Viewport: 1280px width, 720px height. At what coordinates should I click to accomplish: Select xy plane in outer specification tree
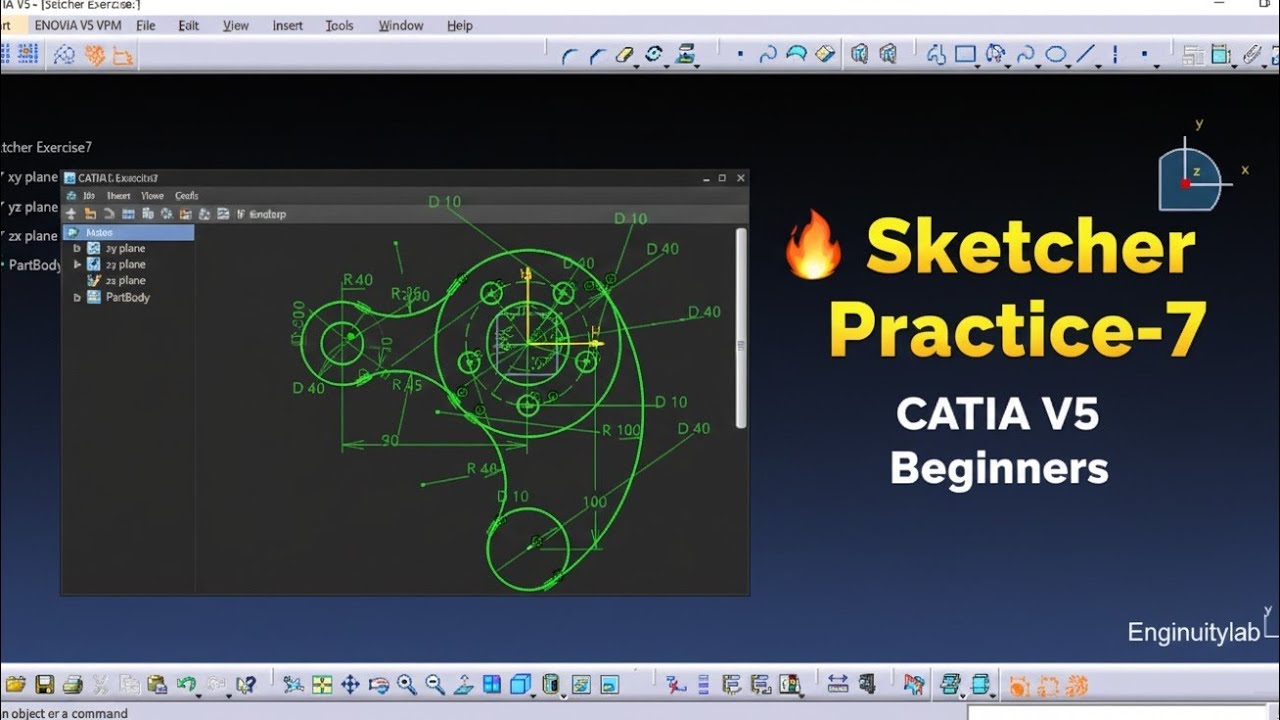[33, 177]
